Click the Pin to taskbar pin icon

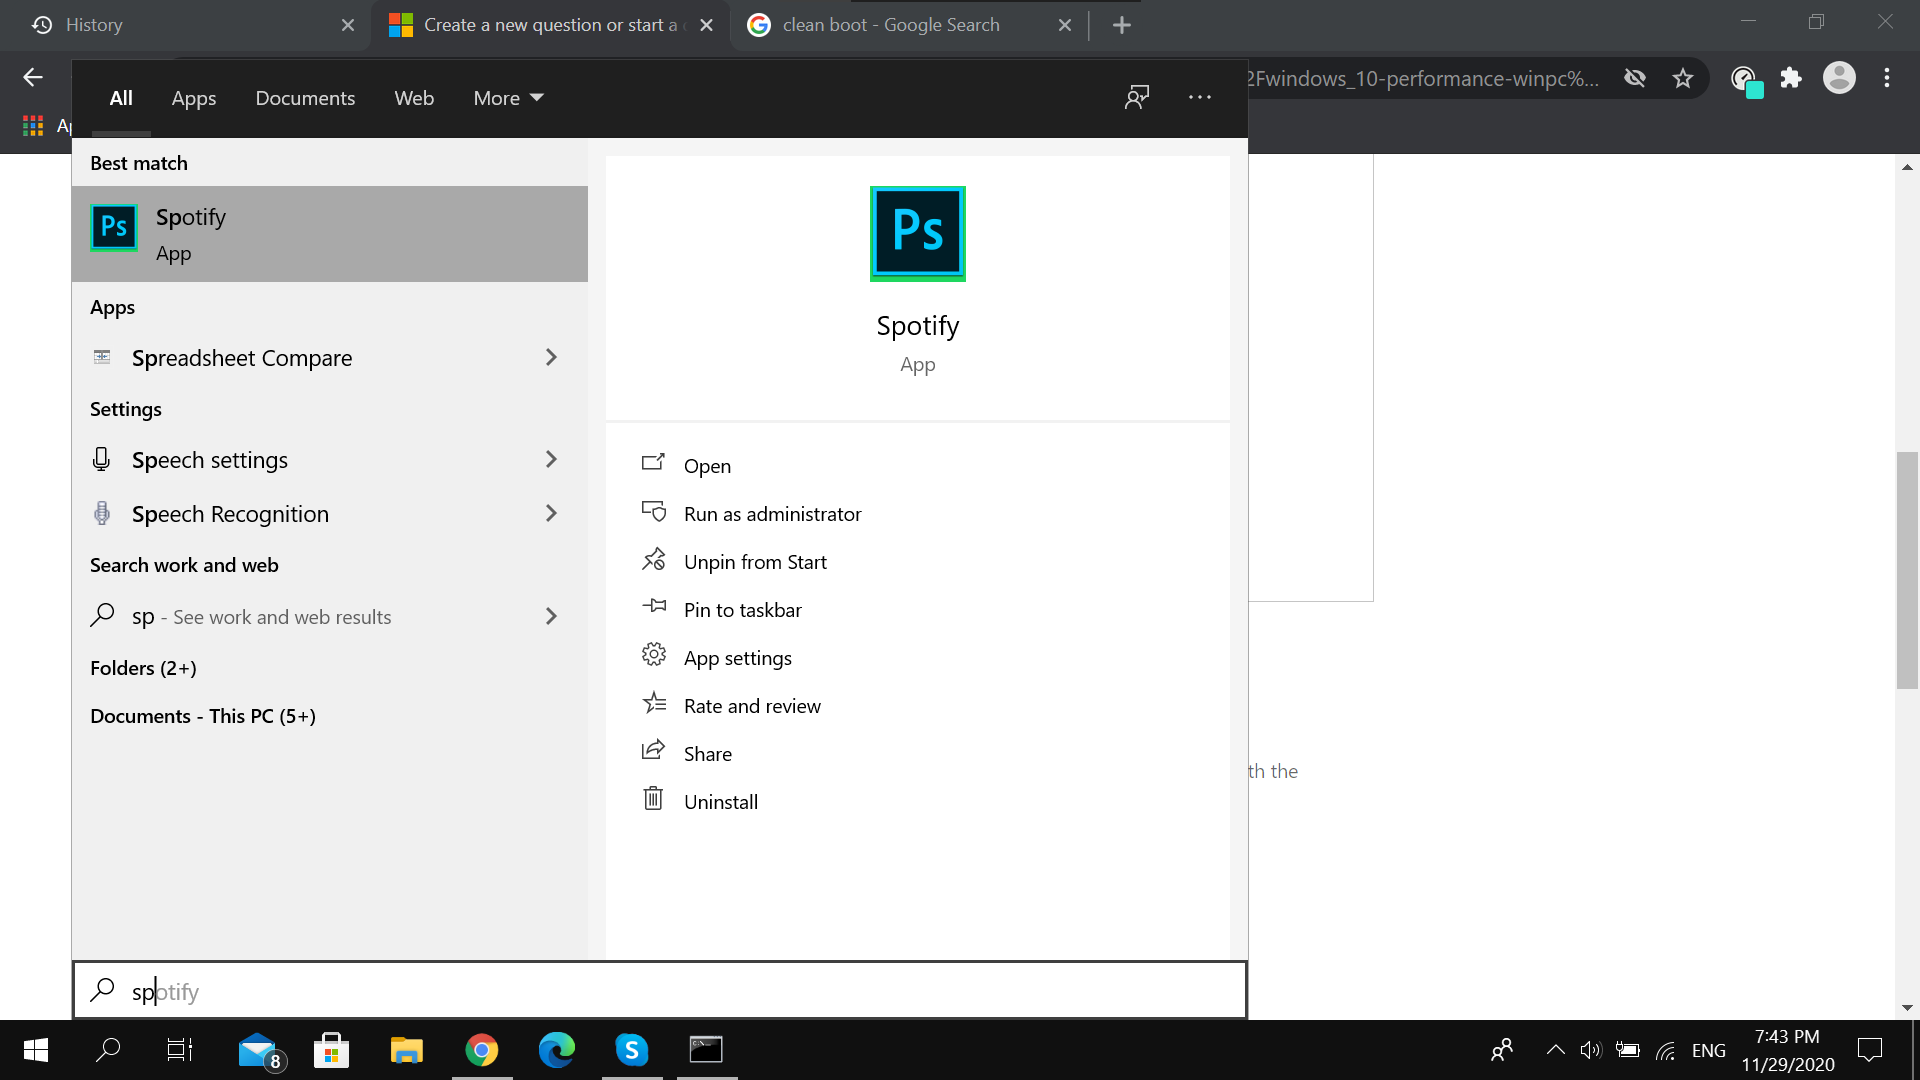pos(653,606)
